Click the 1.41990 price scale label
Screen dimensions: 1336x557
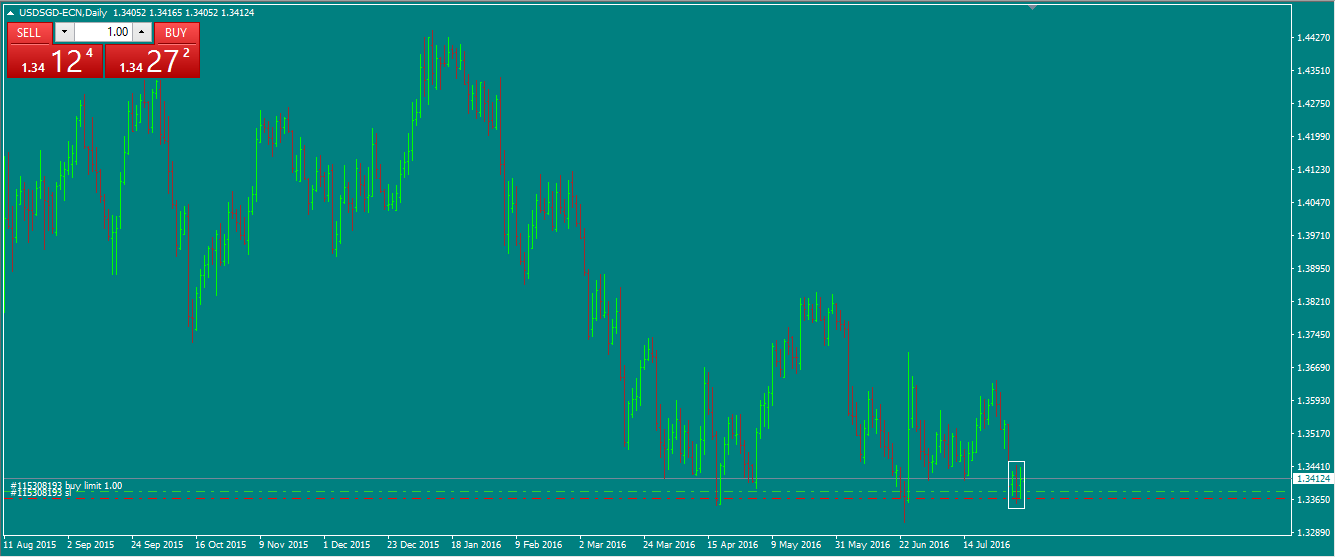click(1313, 137)
